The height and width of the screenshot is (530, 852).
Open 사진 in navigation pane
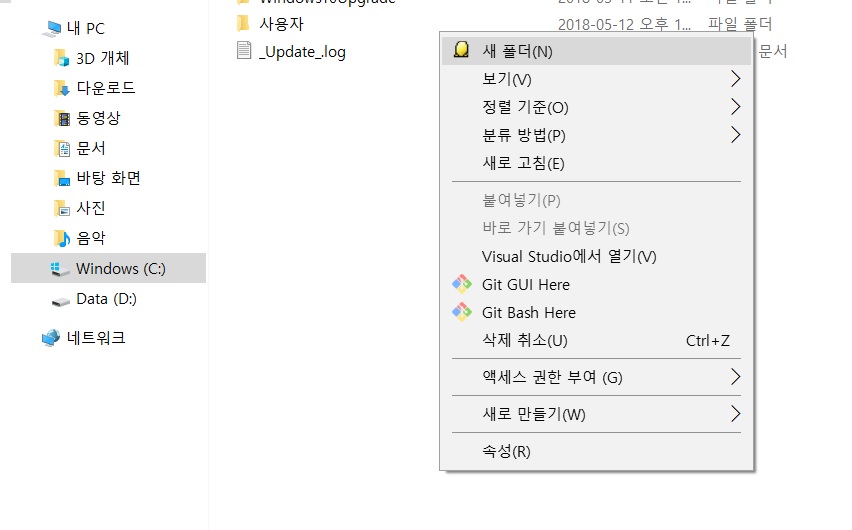point(91,208)
